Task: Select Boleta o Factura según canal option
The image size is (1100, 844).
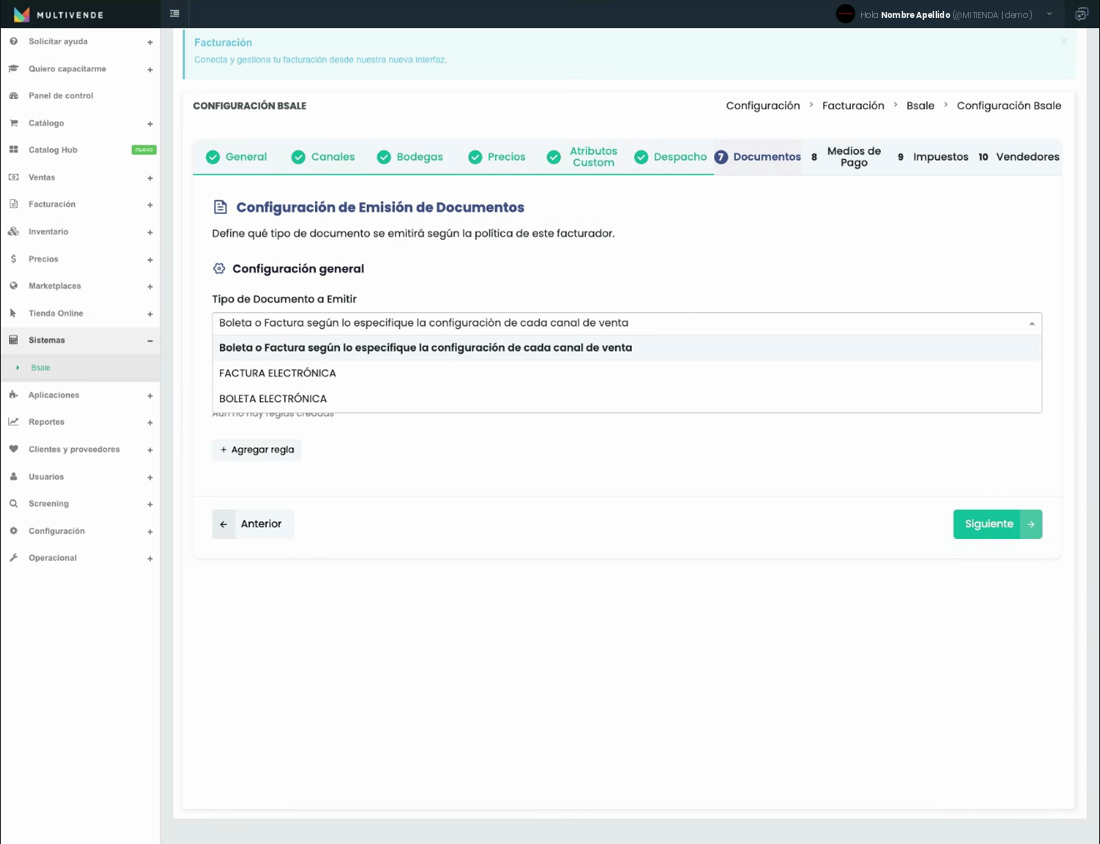Action: (627, 348)
